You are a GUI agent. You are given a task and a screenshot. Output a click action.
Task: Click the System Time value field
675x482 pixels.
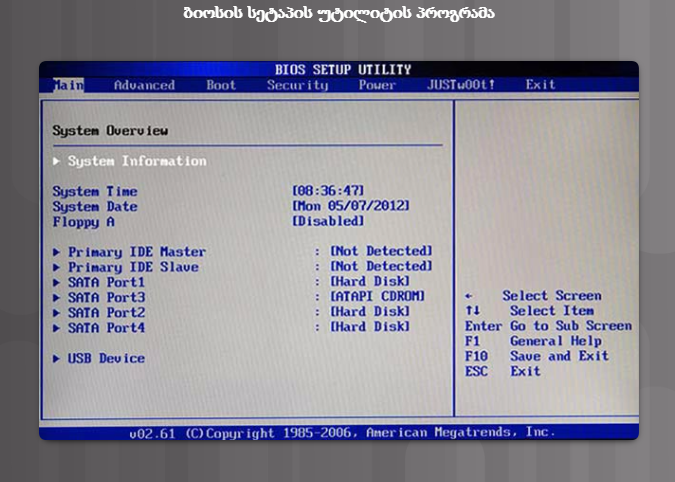[x=328, y=191]
